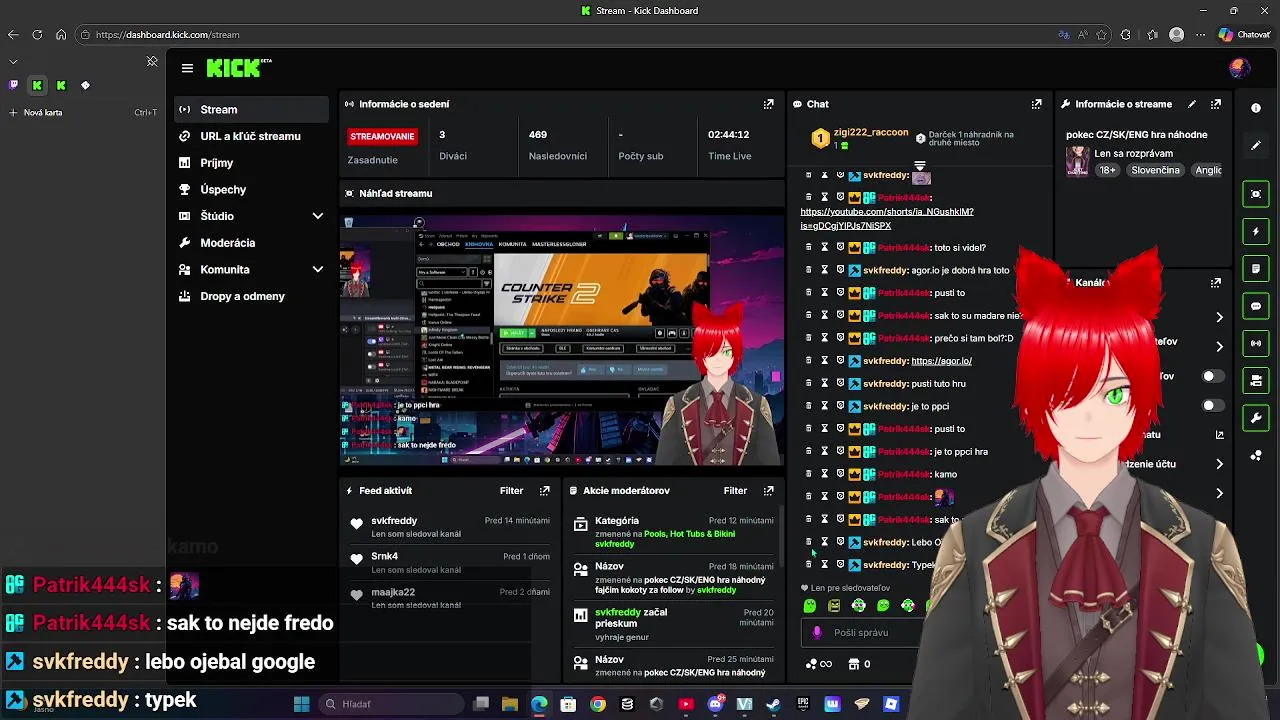The height and width of the screenshot is (720, 1280).
Task: Click zigi222_raccoon top gifter name
Action: (x=871, y=133)
